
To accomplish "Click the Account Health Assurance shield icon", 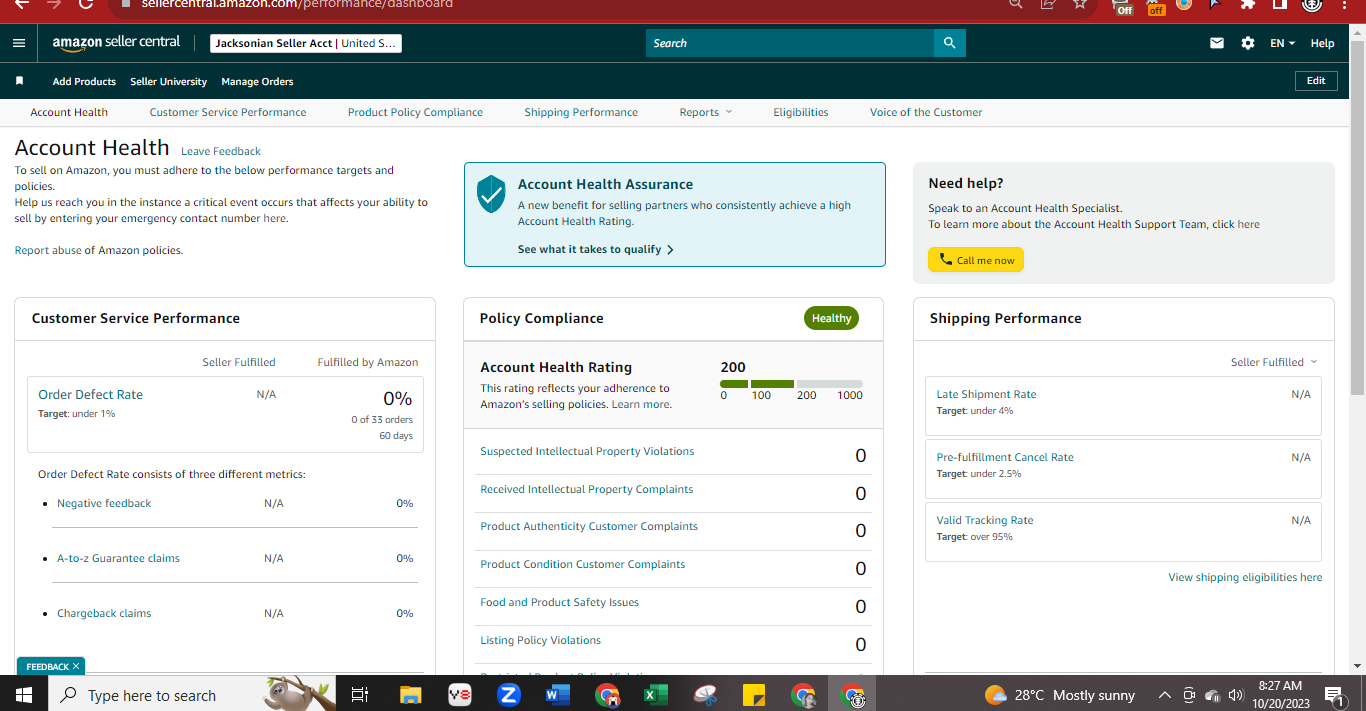I will [x=491, y=194].
